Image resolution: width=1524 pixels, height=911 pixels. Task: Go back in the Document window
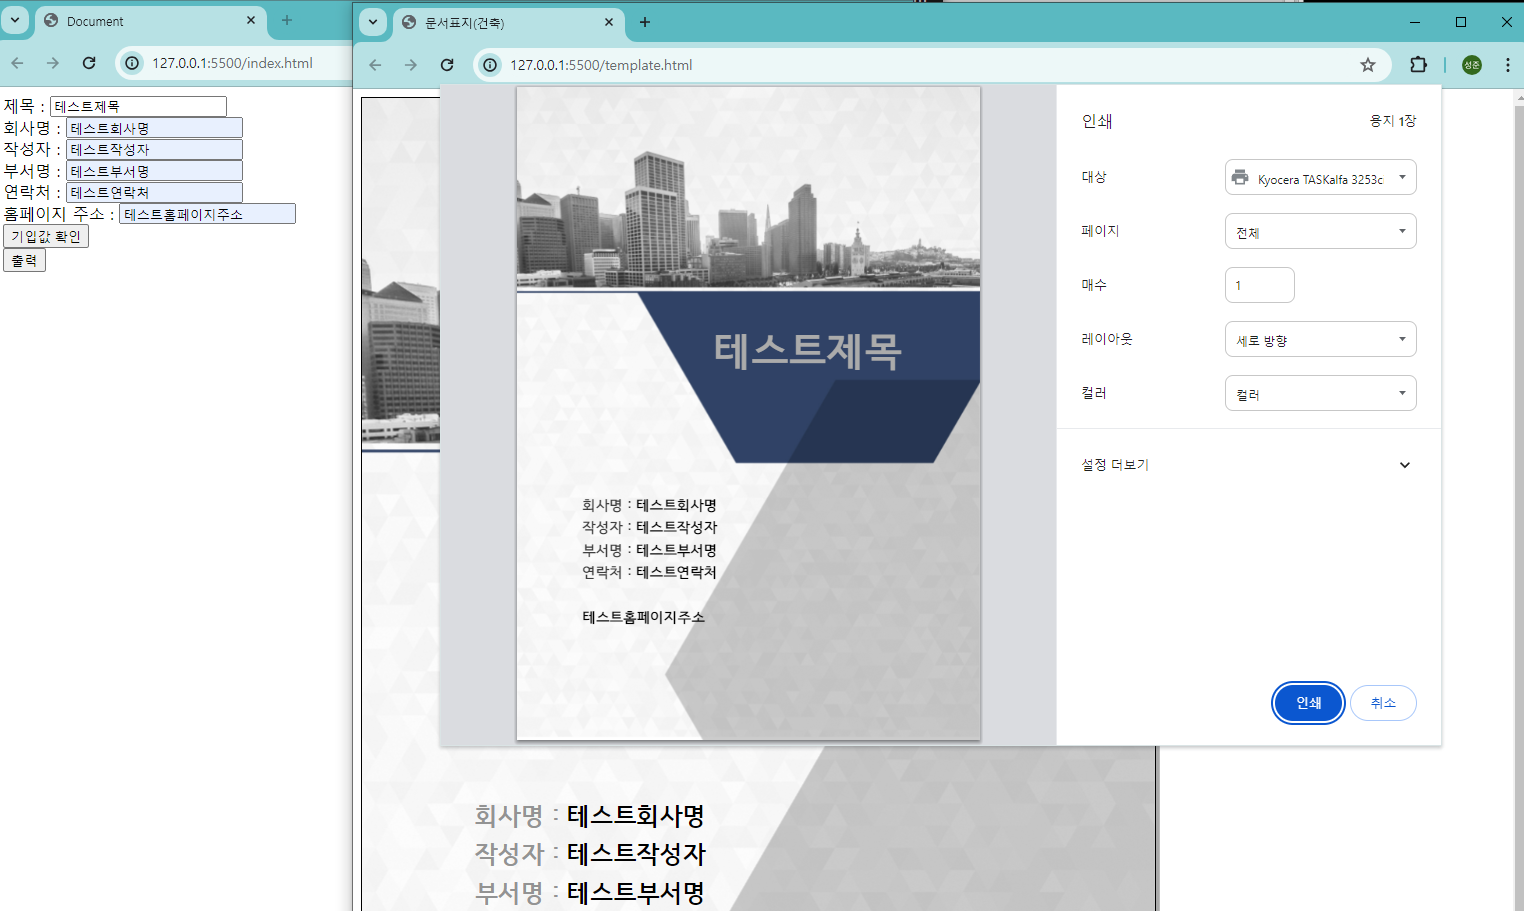(17, 63)
